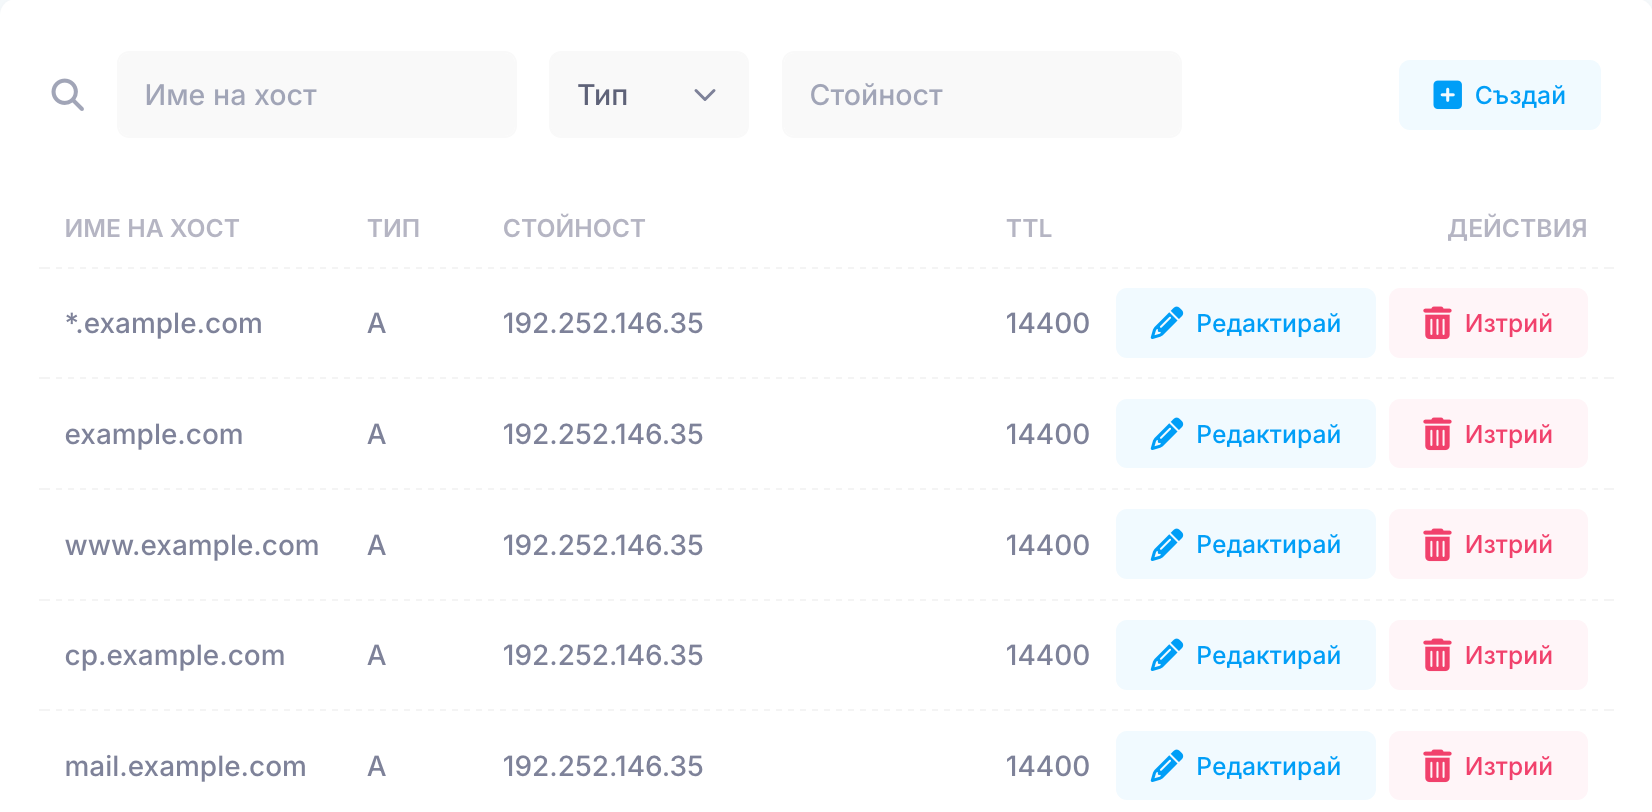This screenshot has height=812, width=1652.
Task: Click pencil icon for cp.example.com row
Action: coord(1167,655)
